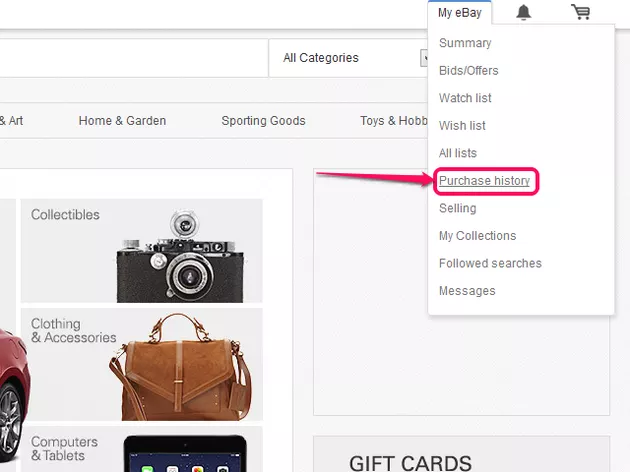
Task: Open the Art category link
Action: coord(12,121)
